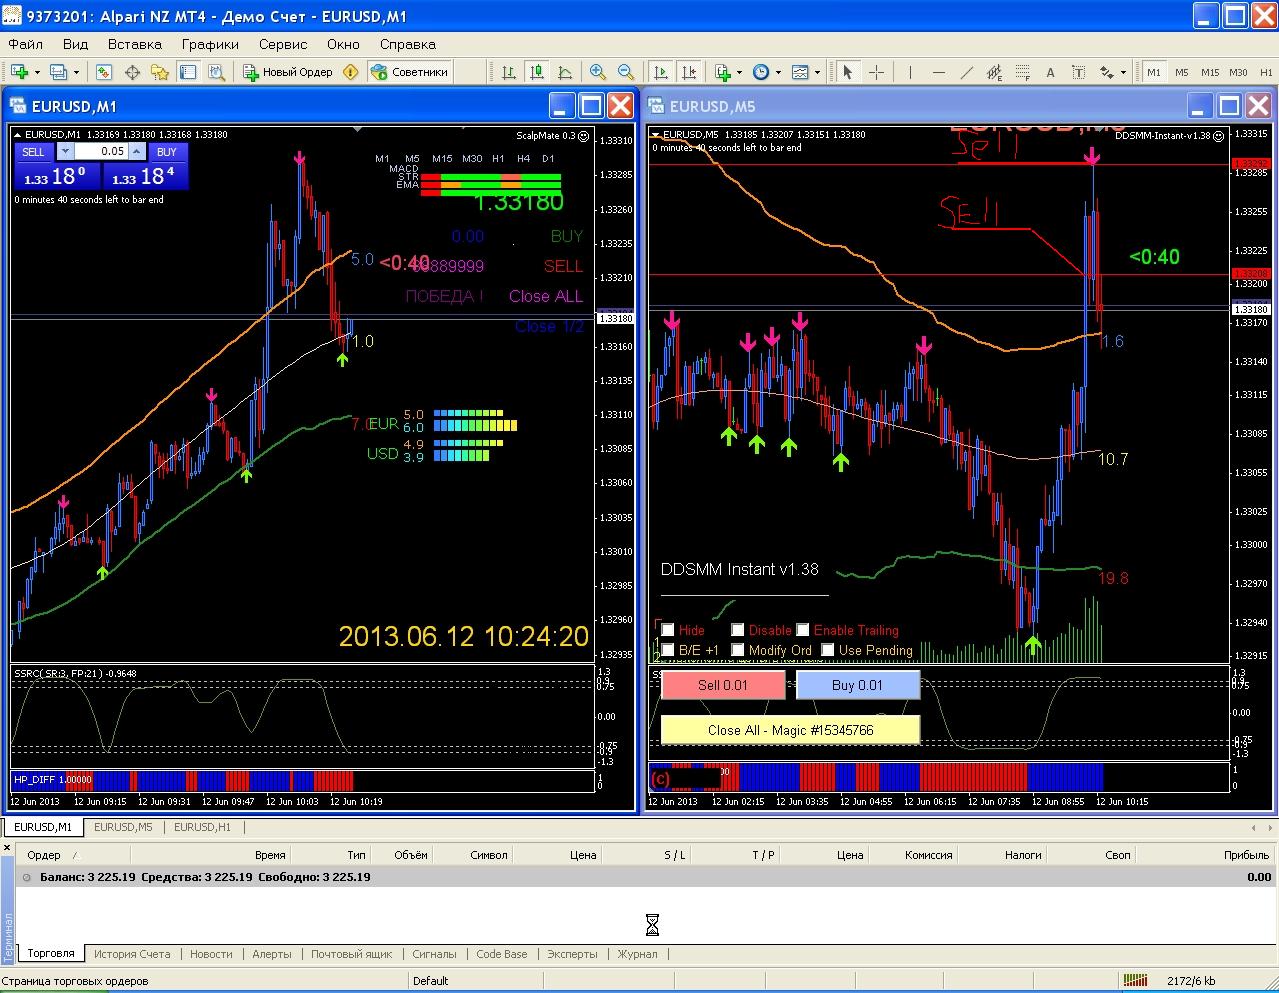Draw a Horizontal Line tool

coord(938,72)
